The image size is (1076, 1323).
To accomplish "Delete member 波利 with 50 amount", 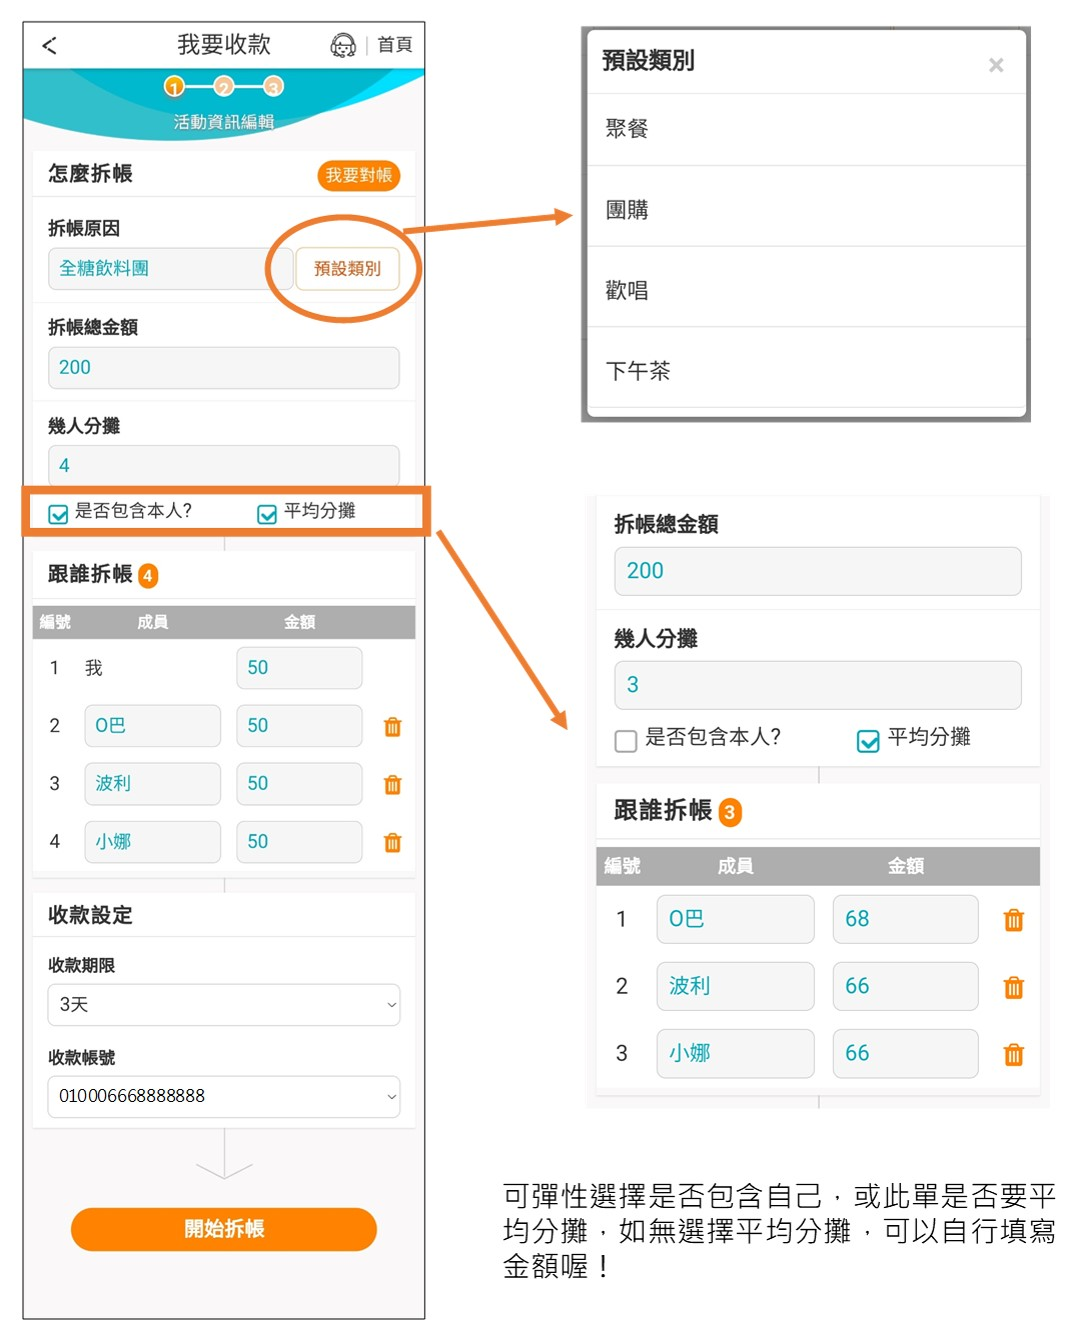I will 392,785.
